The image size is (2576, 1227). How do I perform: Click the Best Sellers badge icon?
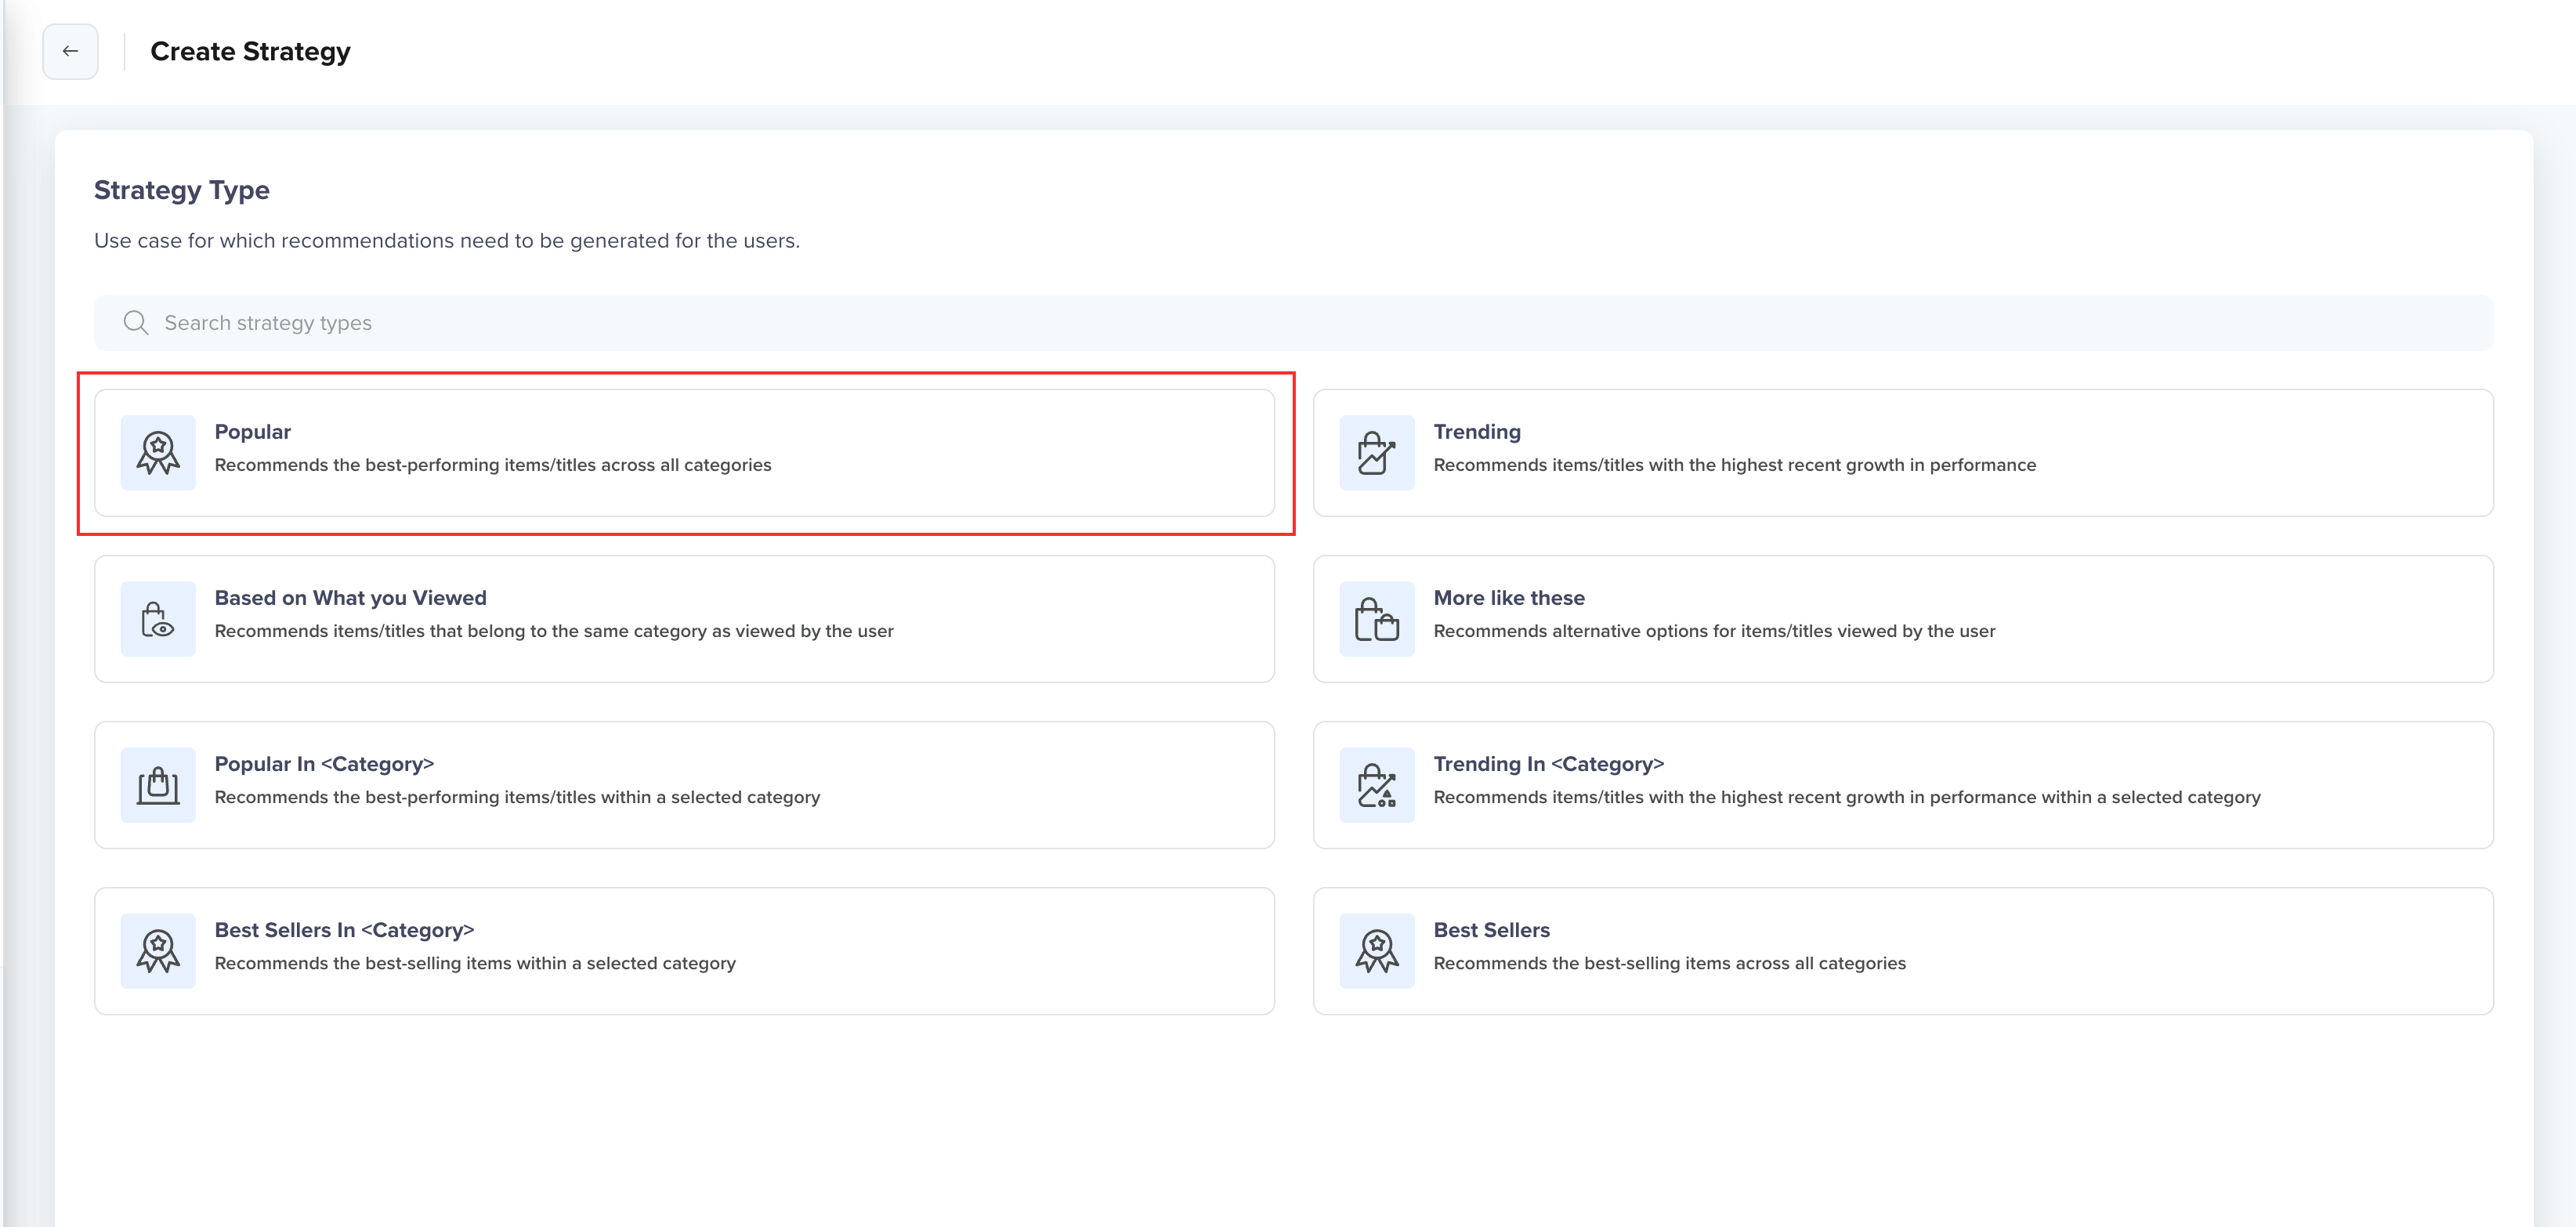[x=1377, y=951]
